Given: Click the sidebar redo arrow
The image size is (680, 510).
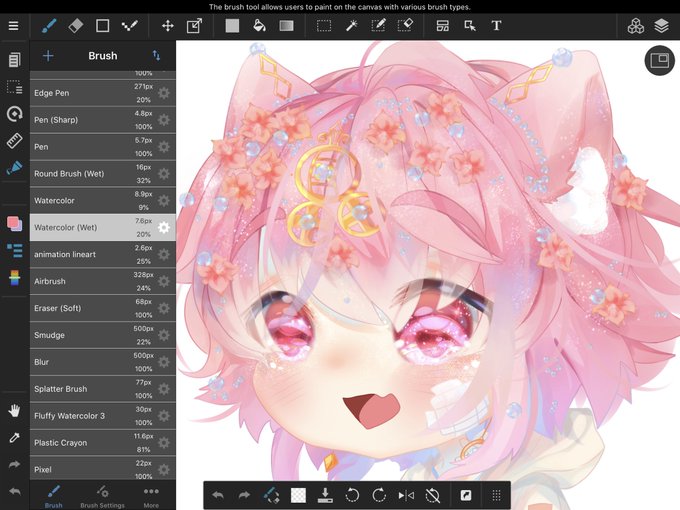Looking at the screenshot, I should click(x=14, y=464).
